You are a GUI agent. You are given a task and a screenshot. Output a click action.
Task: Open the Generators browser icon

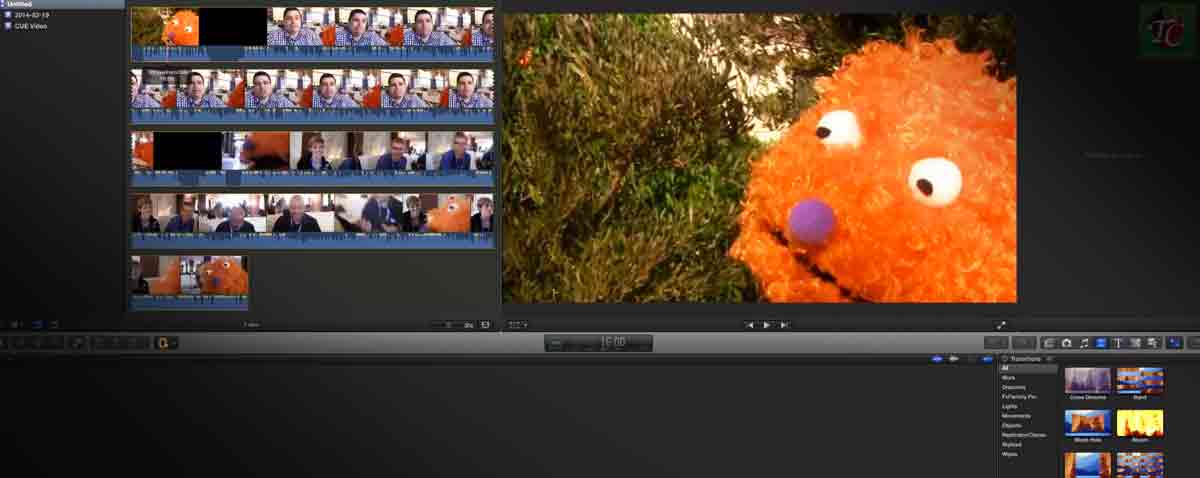(x=1134, y=343)
